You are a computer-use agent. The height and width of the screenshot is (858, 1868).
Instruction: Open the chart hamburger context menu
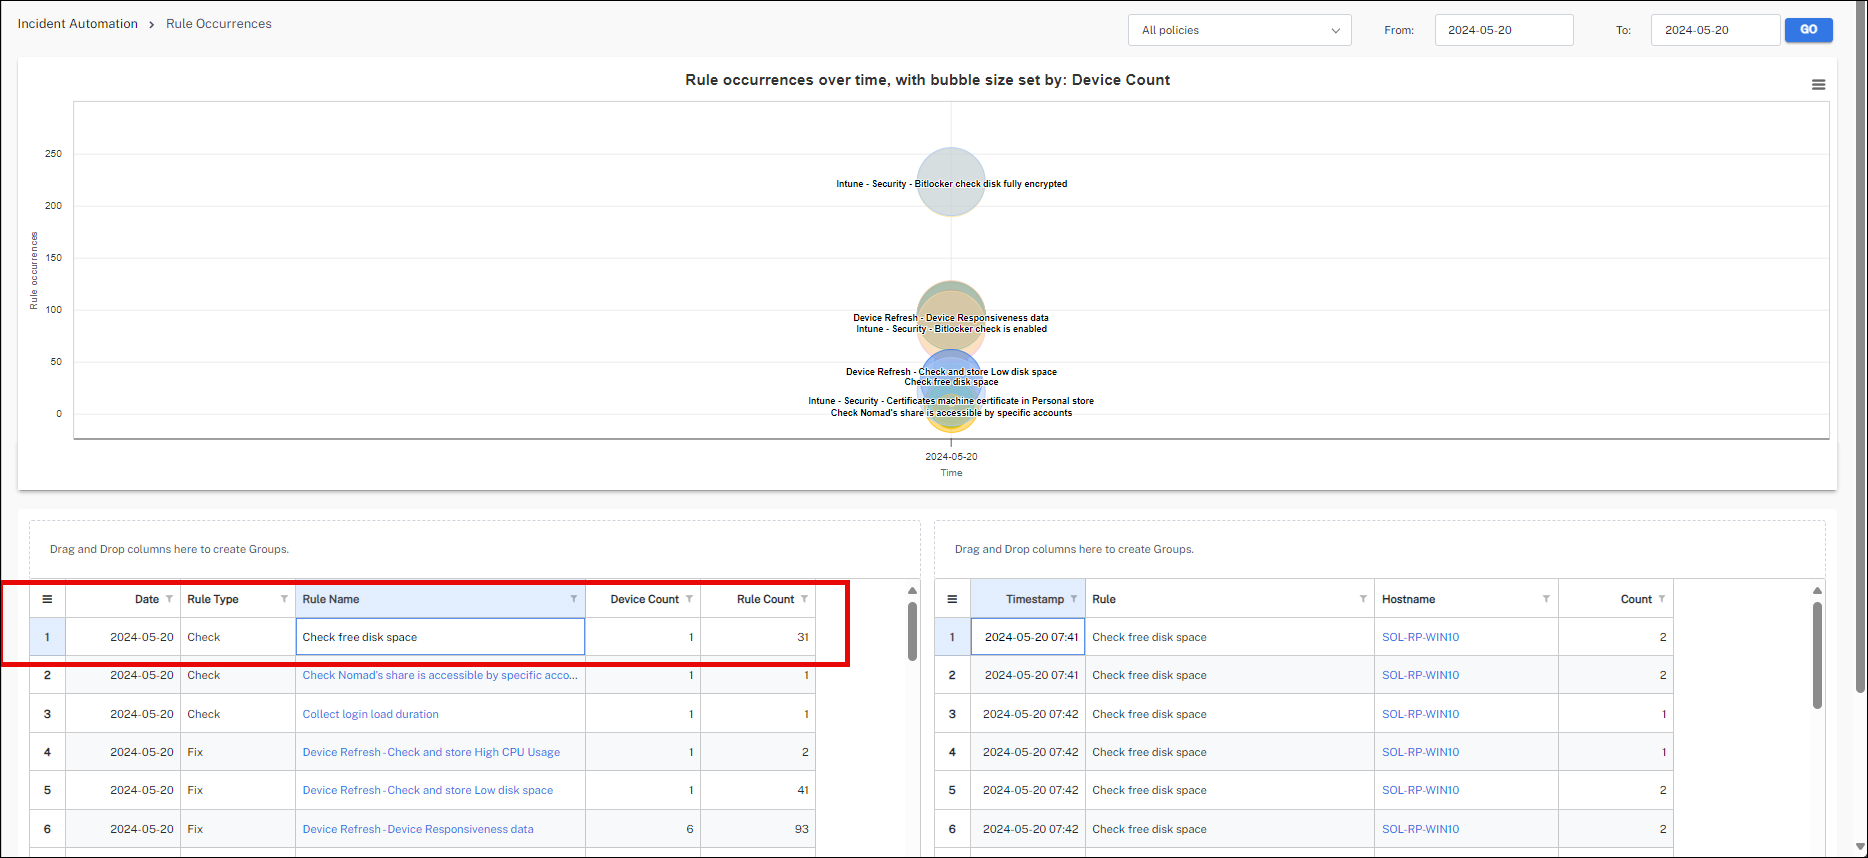pos(1818,85)
